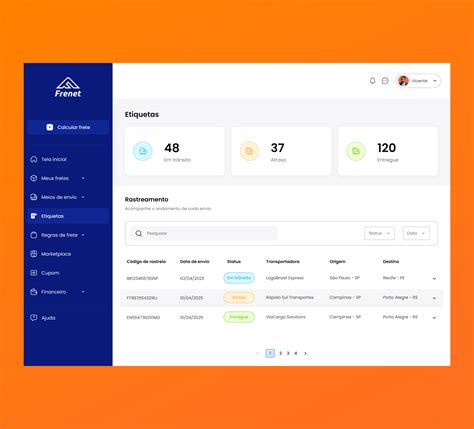474x429 pixels.
Task: Expand the ViaCargo Solutions row
Action: (x=434, y=318)
